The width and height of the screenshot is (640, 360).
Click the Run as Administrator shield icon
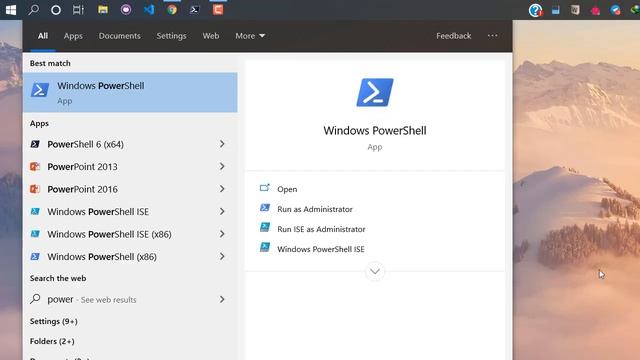pyautogui.click(x=265, y=208)
